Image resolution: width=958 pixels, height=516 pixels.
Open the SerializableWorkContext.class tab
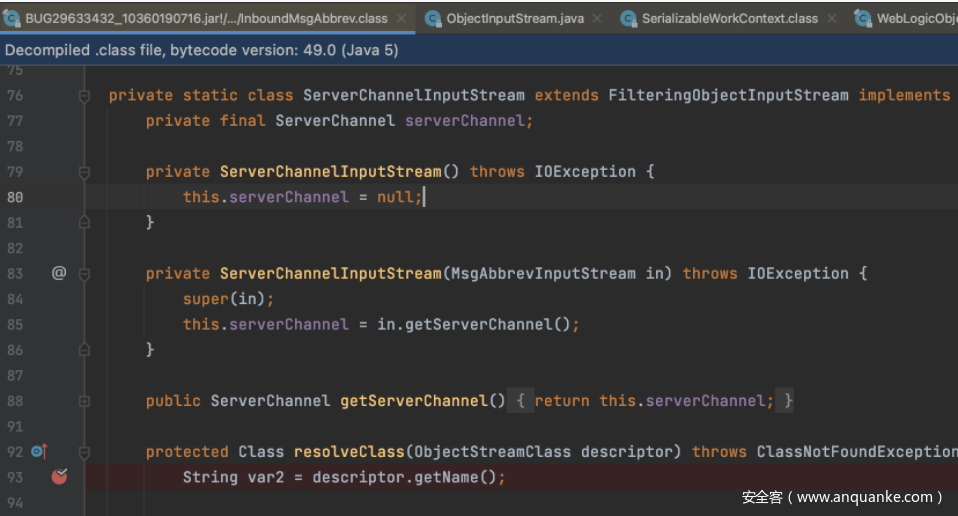pos(729,18)
